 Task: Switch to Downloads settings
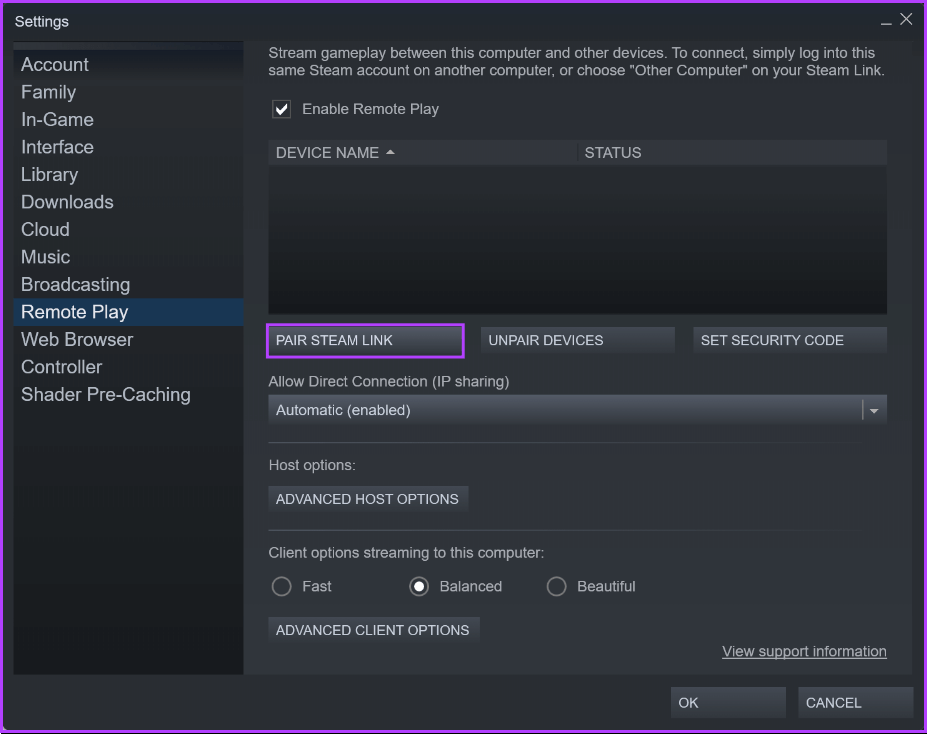[x=128, y=202]
